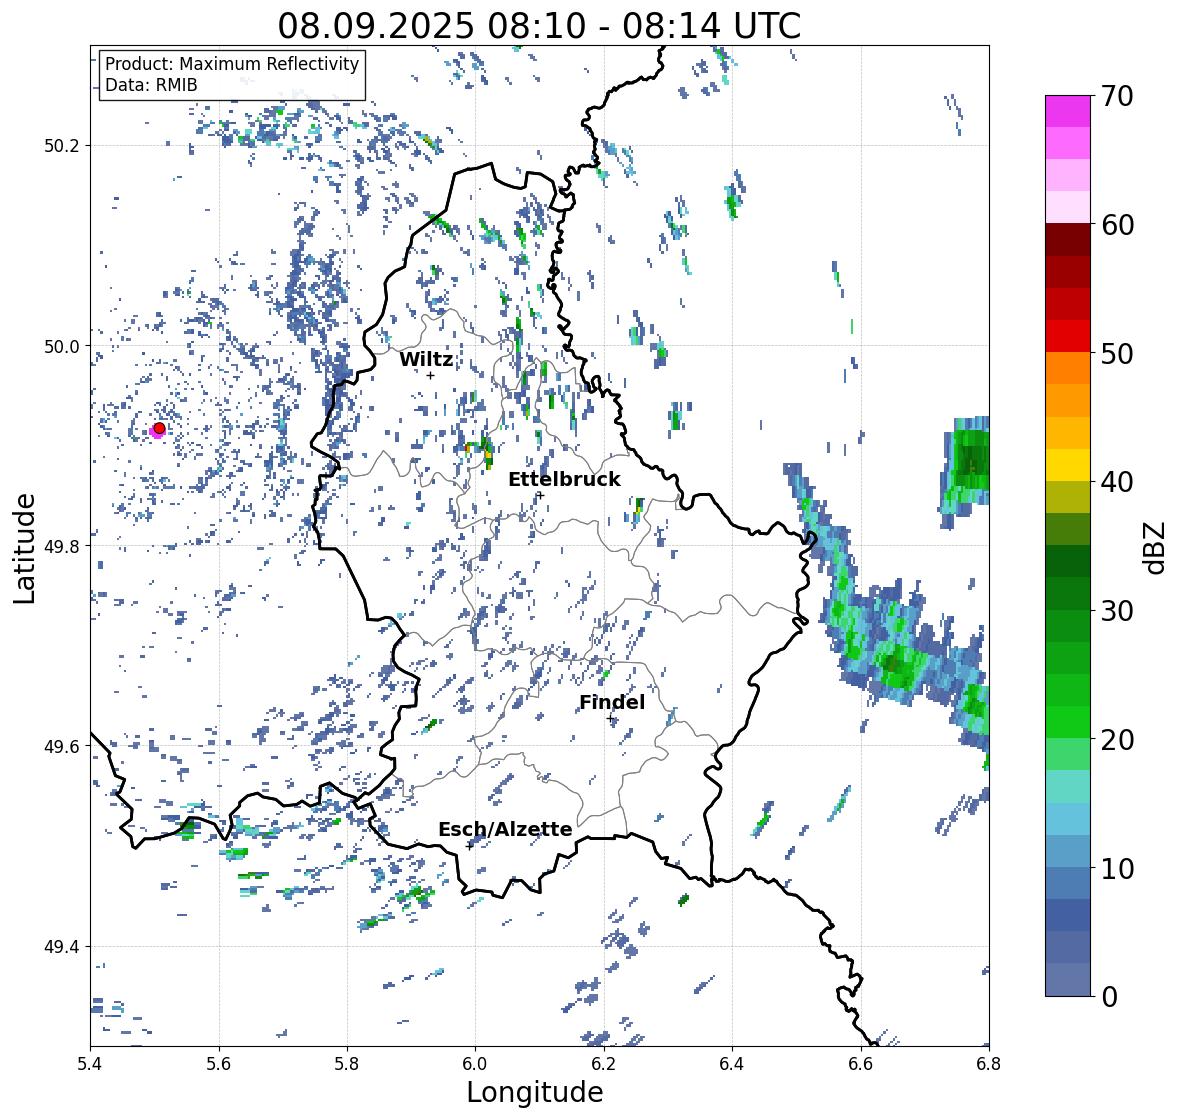The image size is (1179, 1117).
Task: Click the Findel city label
Action: pyautogui.click(x=612, y=702)
